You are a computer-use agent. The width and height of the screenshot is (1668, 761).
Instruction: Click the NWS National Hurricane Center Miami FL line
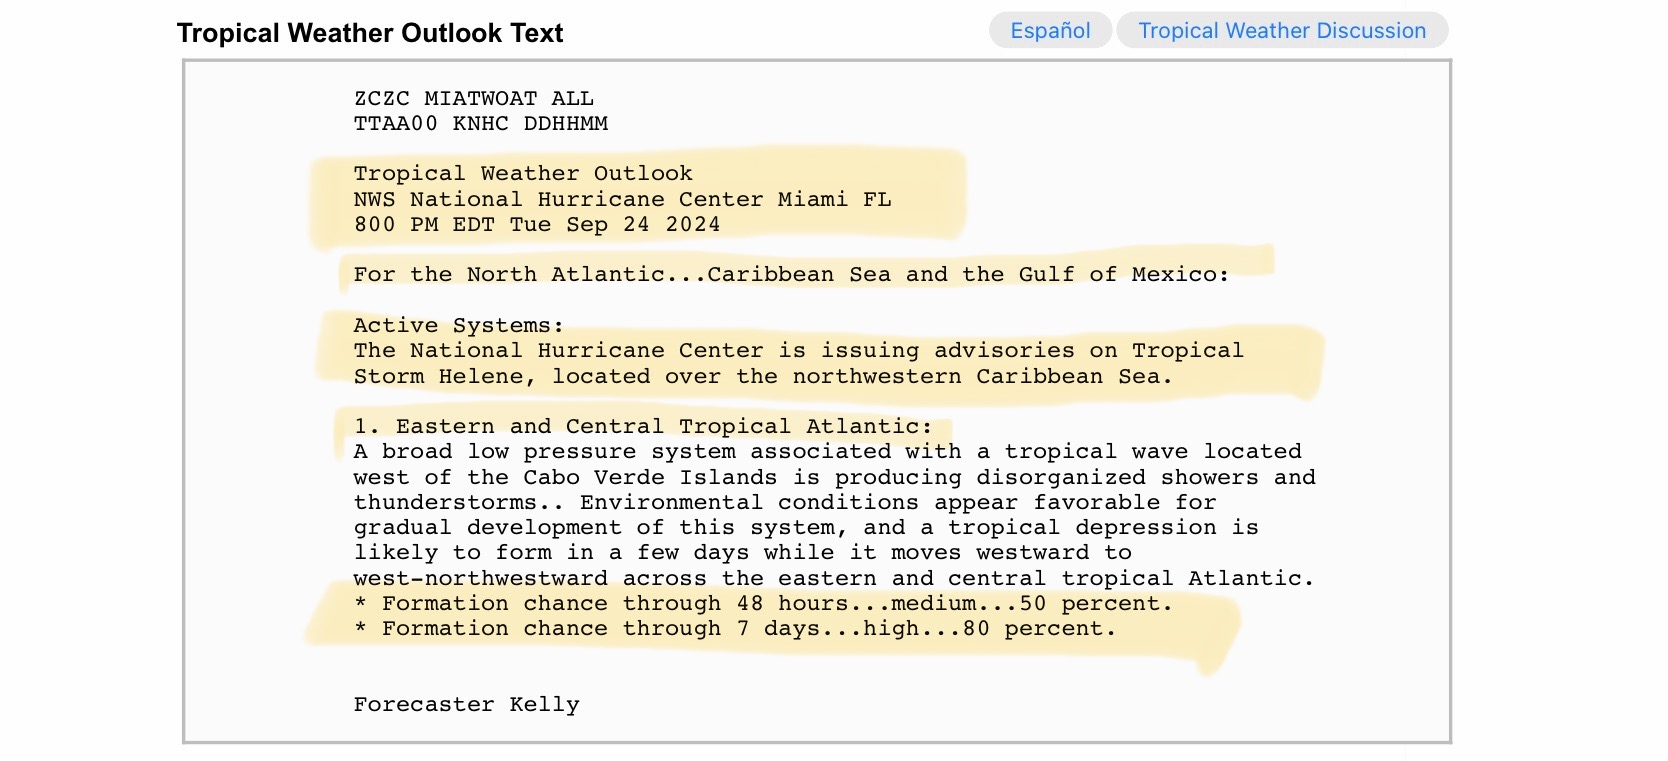pos(622,199)
